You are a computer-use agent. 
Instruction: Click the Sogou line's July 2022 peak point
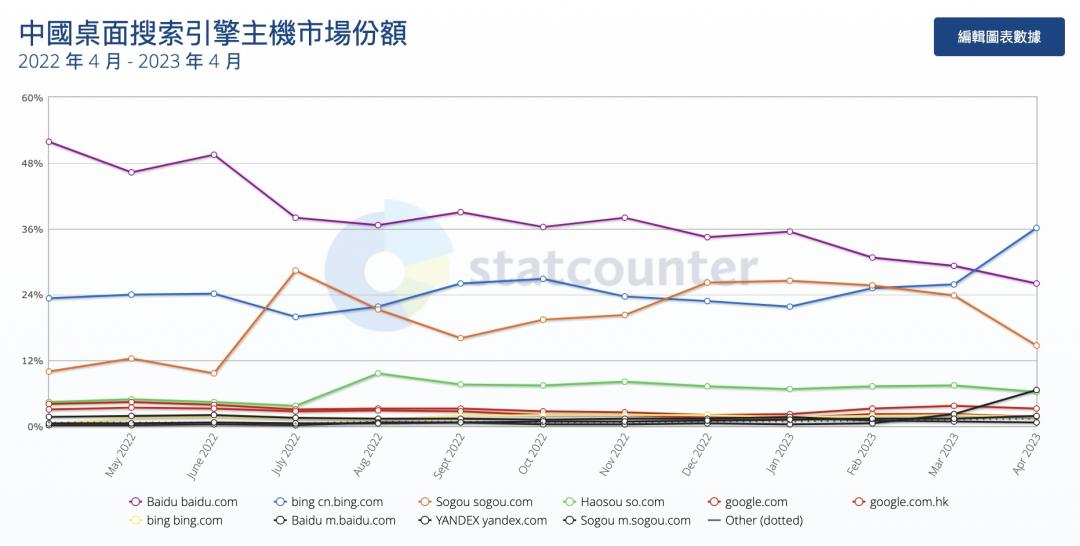point(295,270)
